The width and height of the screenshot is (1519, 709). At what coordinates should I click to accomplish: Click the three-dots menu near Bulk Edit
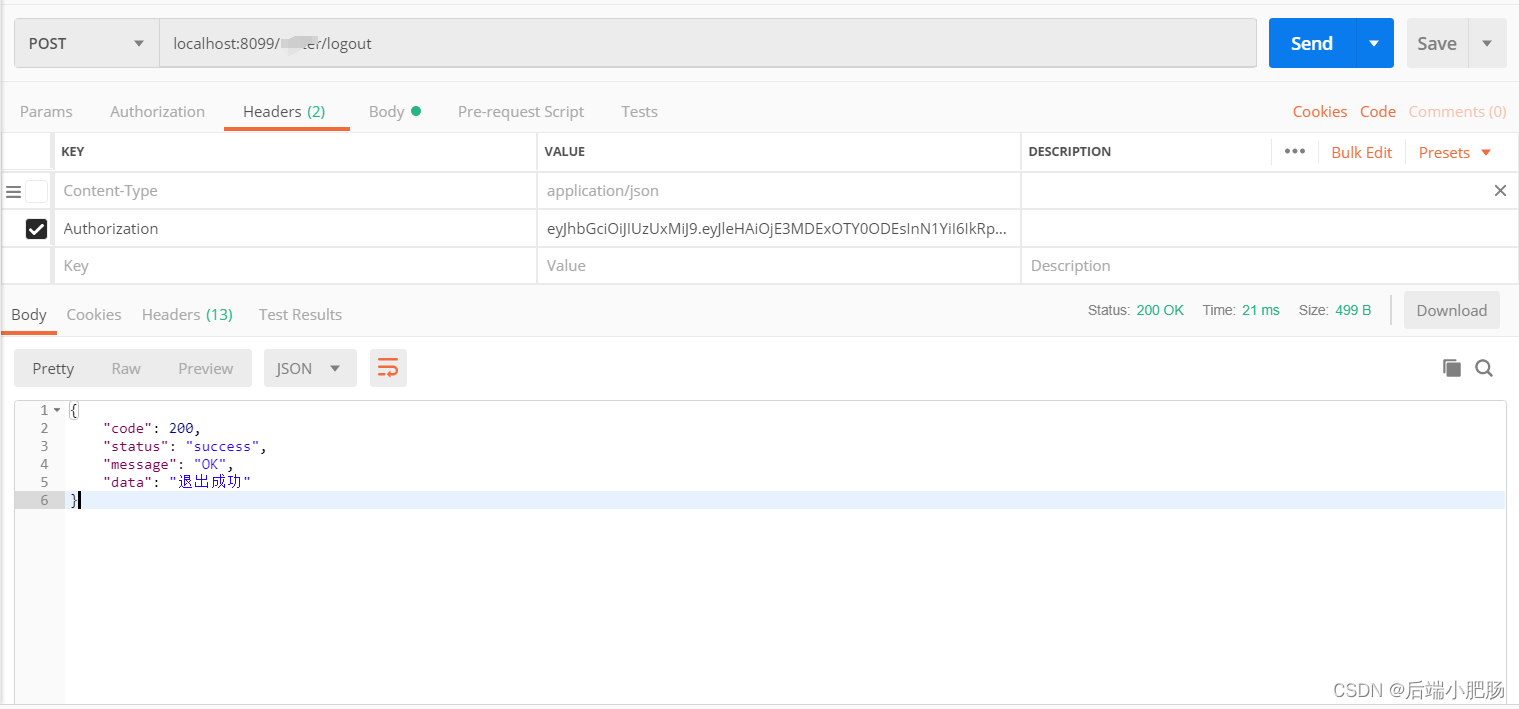click(x=1295, y=151)
